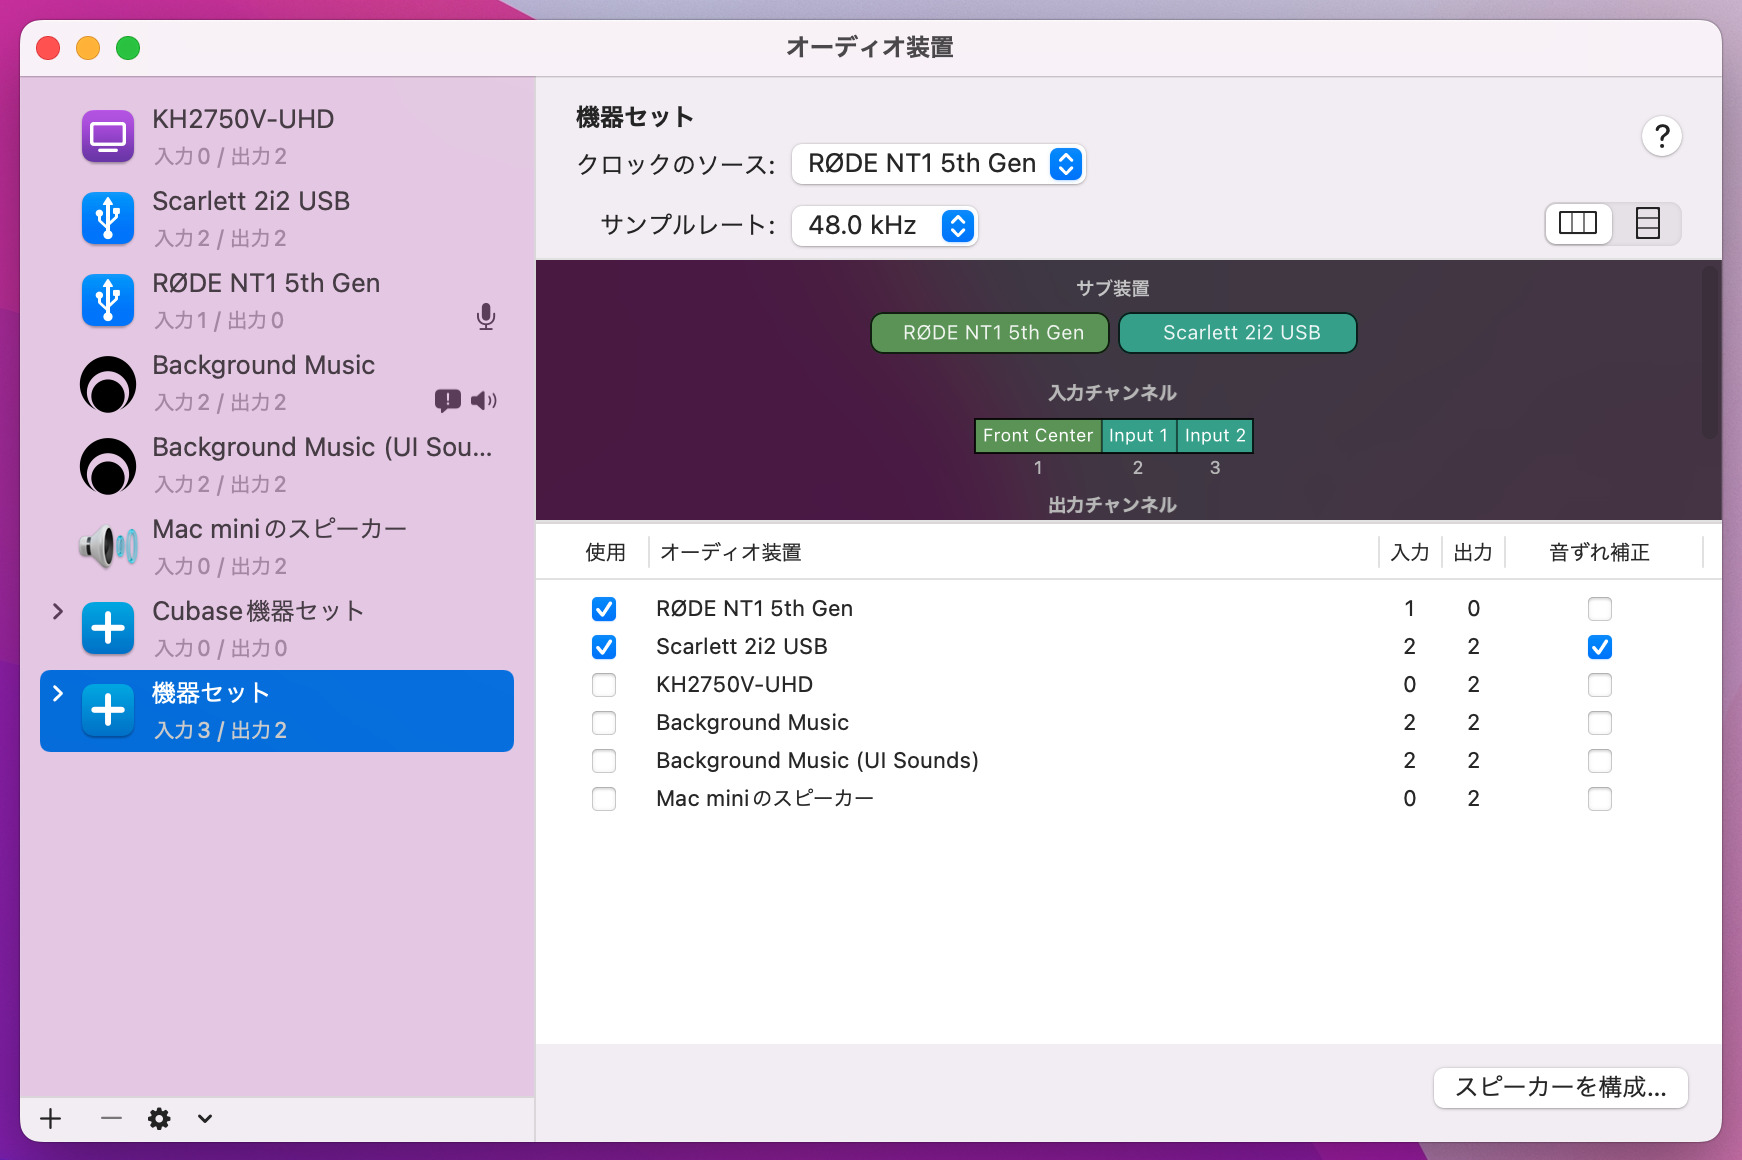1742x1160 pixels.
Task: Remove selected device with the minus button
Action: coord(111,1118)
